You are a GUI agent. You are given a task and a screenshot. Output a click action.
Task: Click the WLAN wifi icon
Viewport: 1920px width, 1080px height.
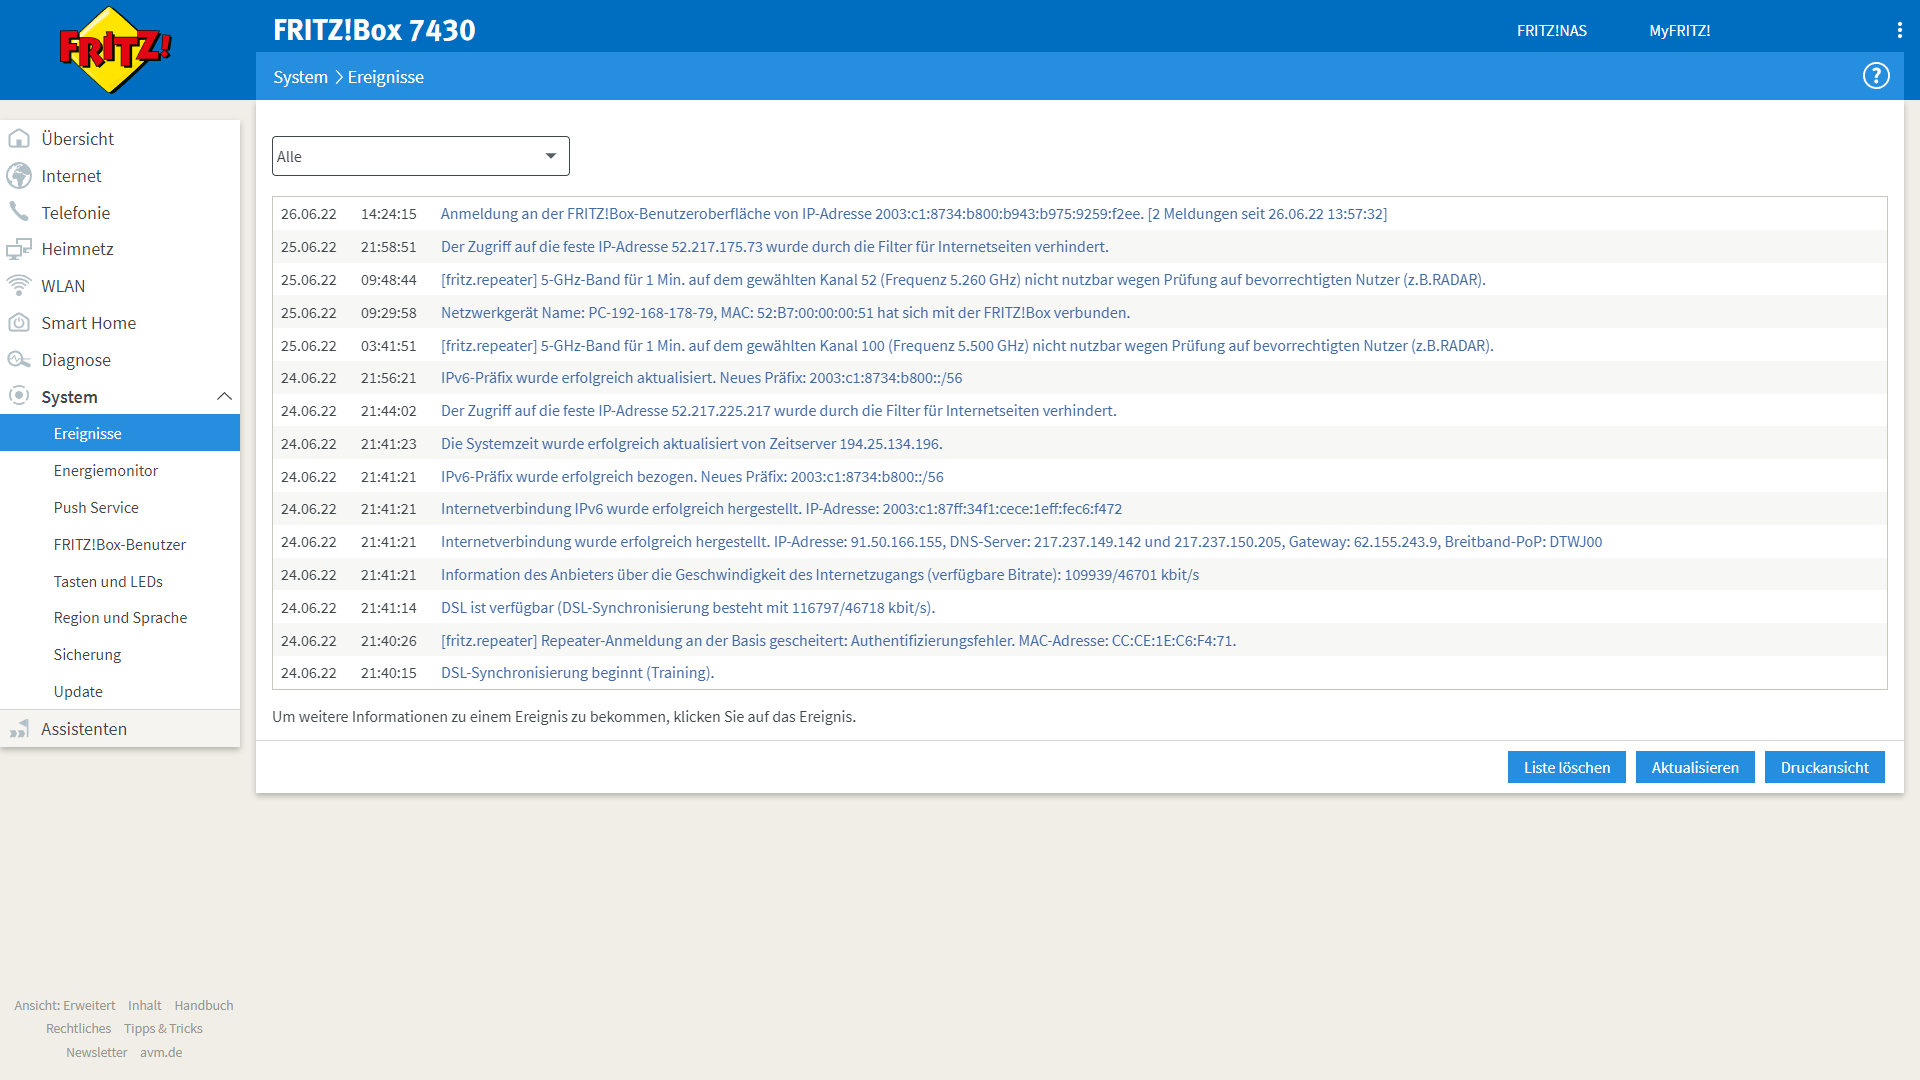coord(19,286)
